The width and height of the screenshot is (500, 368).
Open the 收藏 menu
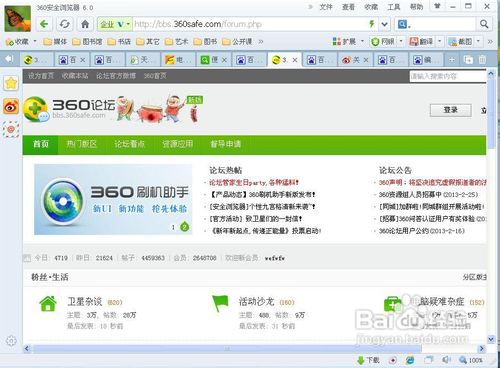coord(371,7)
